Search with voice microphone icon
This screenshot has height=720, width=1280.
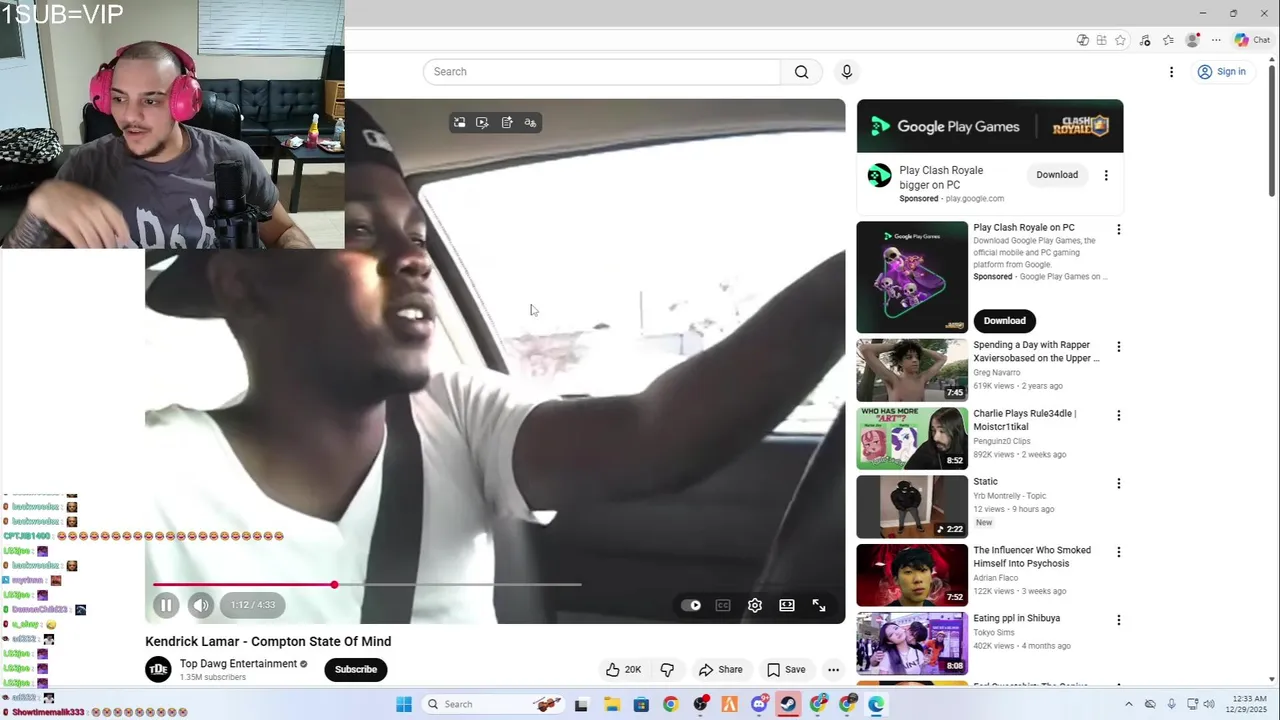847,72
